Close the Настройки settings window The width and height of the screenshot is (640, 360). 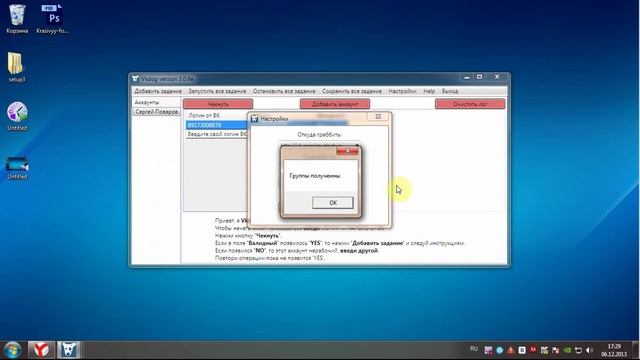pos(378,117)
